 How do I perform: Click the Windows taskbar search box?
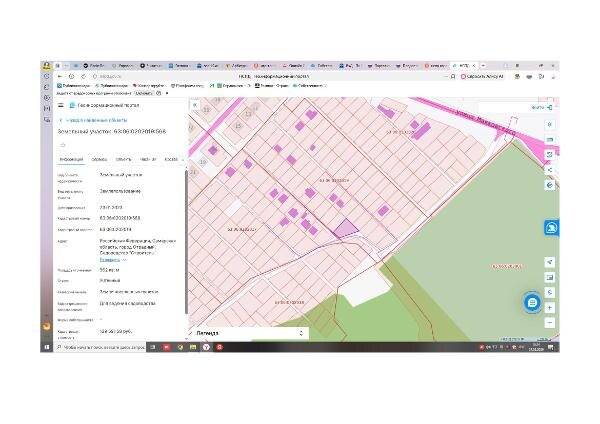[100, 347]
